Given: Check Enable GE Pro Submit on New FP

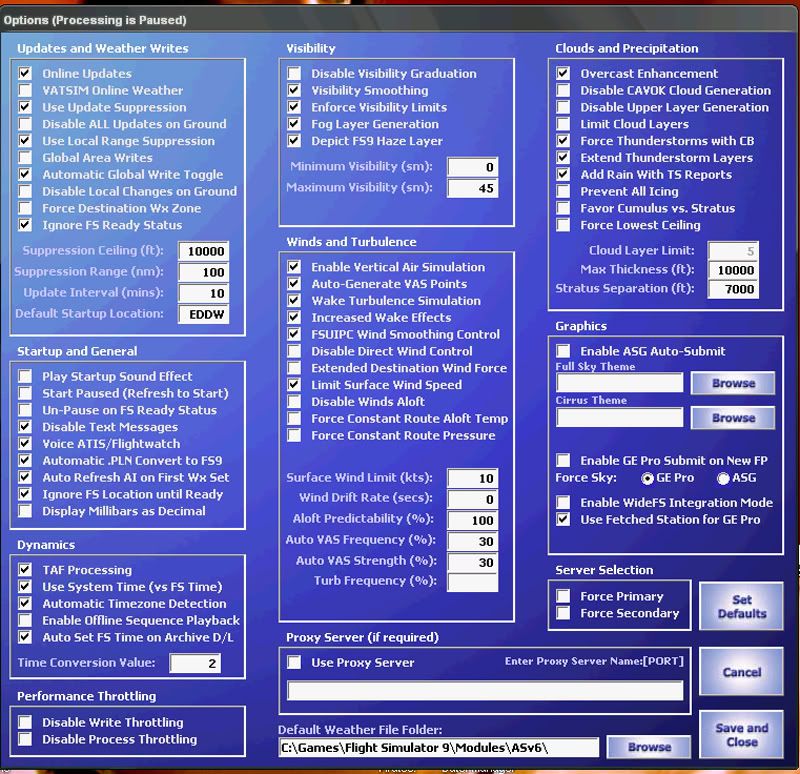Looking at the screenshot, I should [x=563, y=460].
